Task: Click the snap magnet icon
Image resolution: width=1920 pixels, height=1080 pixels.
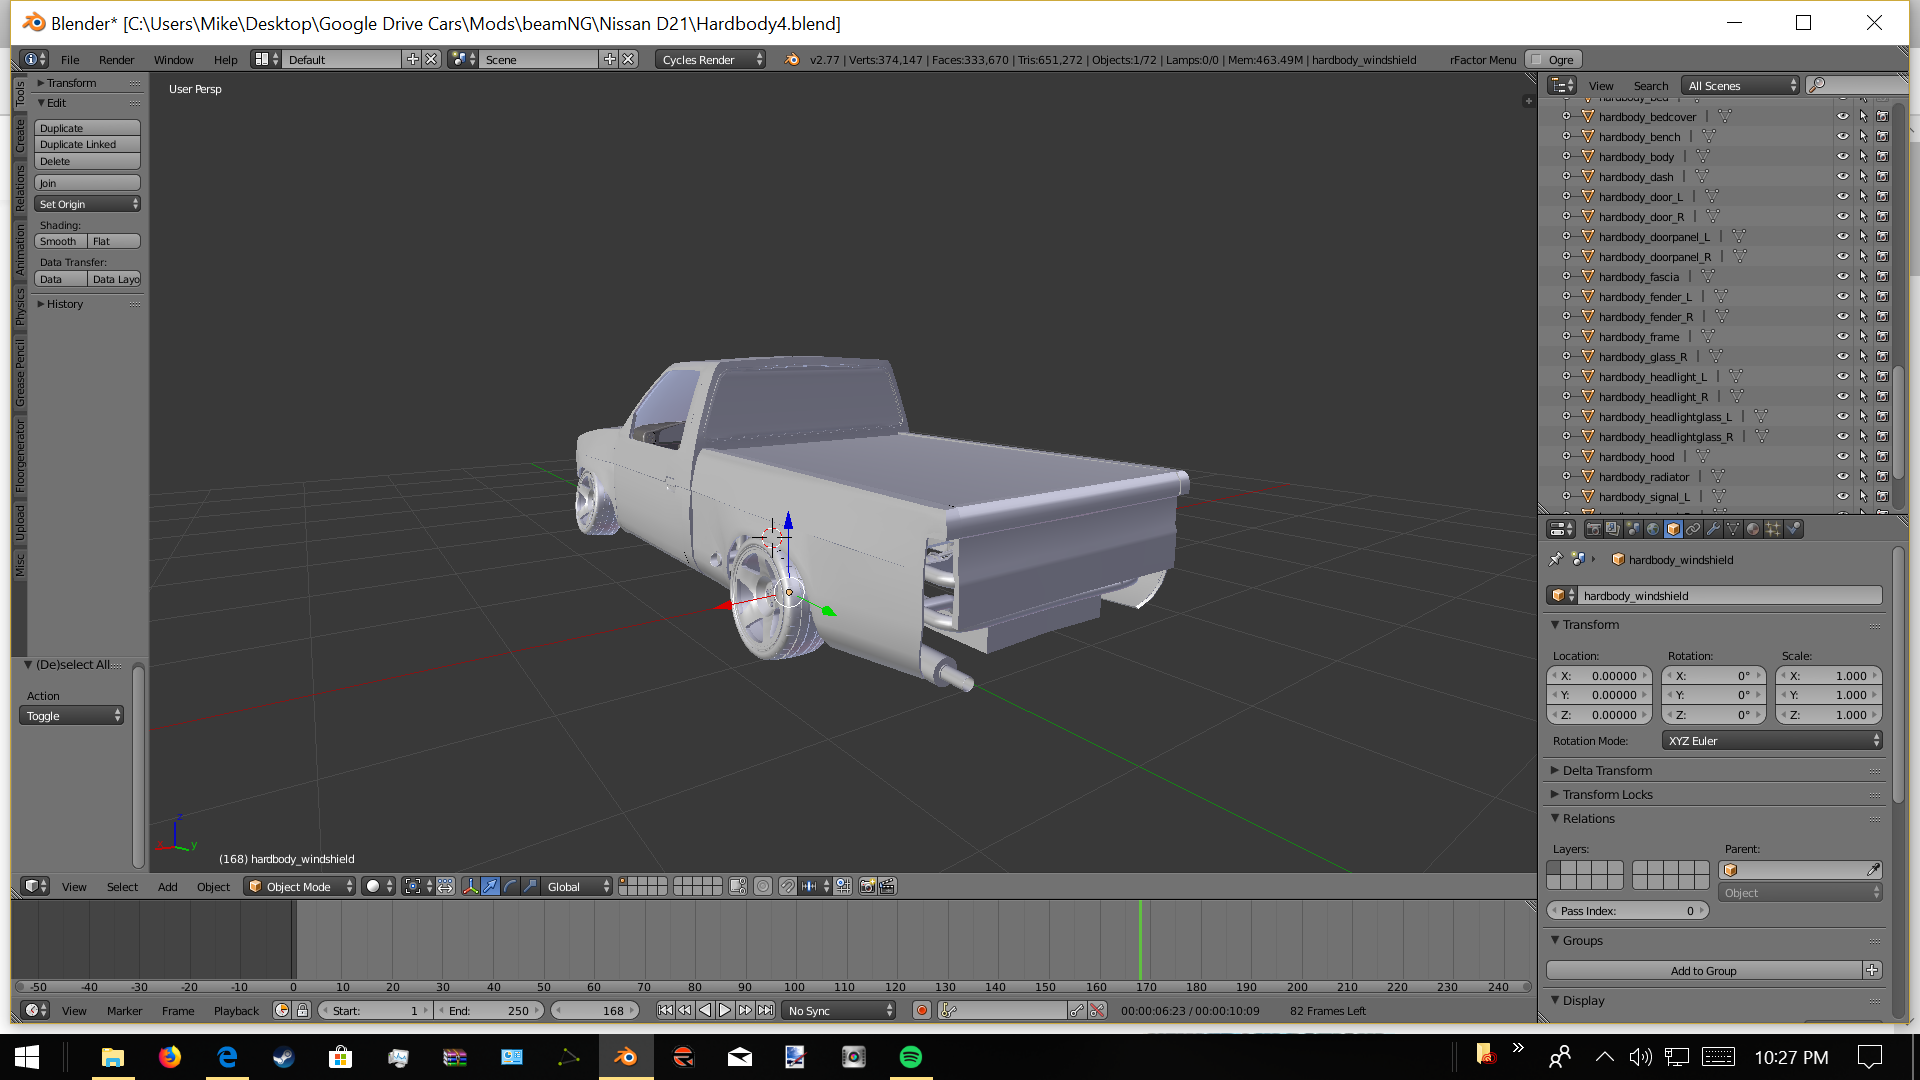Action: coord(787,886)
